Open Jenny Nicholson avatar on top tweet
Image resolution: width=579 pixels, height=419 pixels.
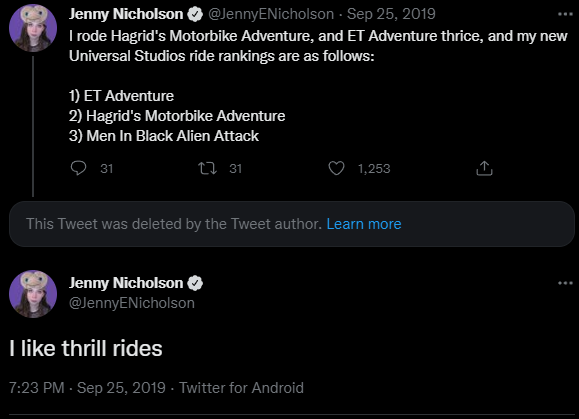[33, 28]
